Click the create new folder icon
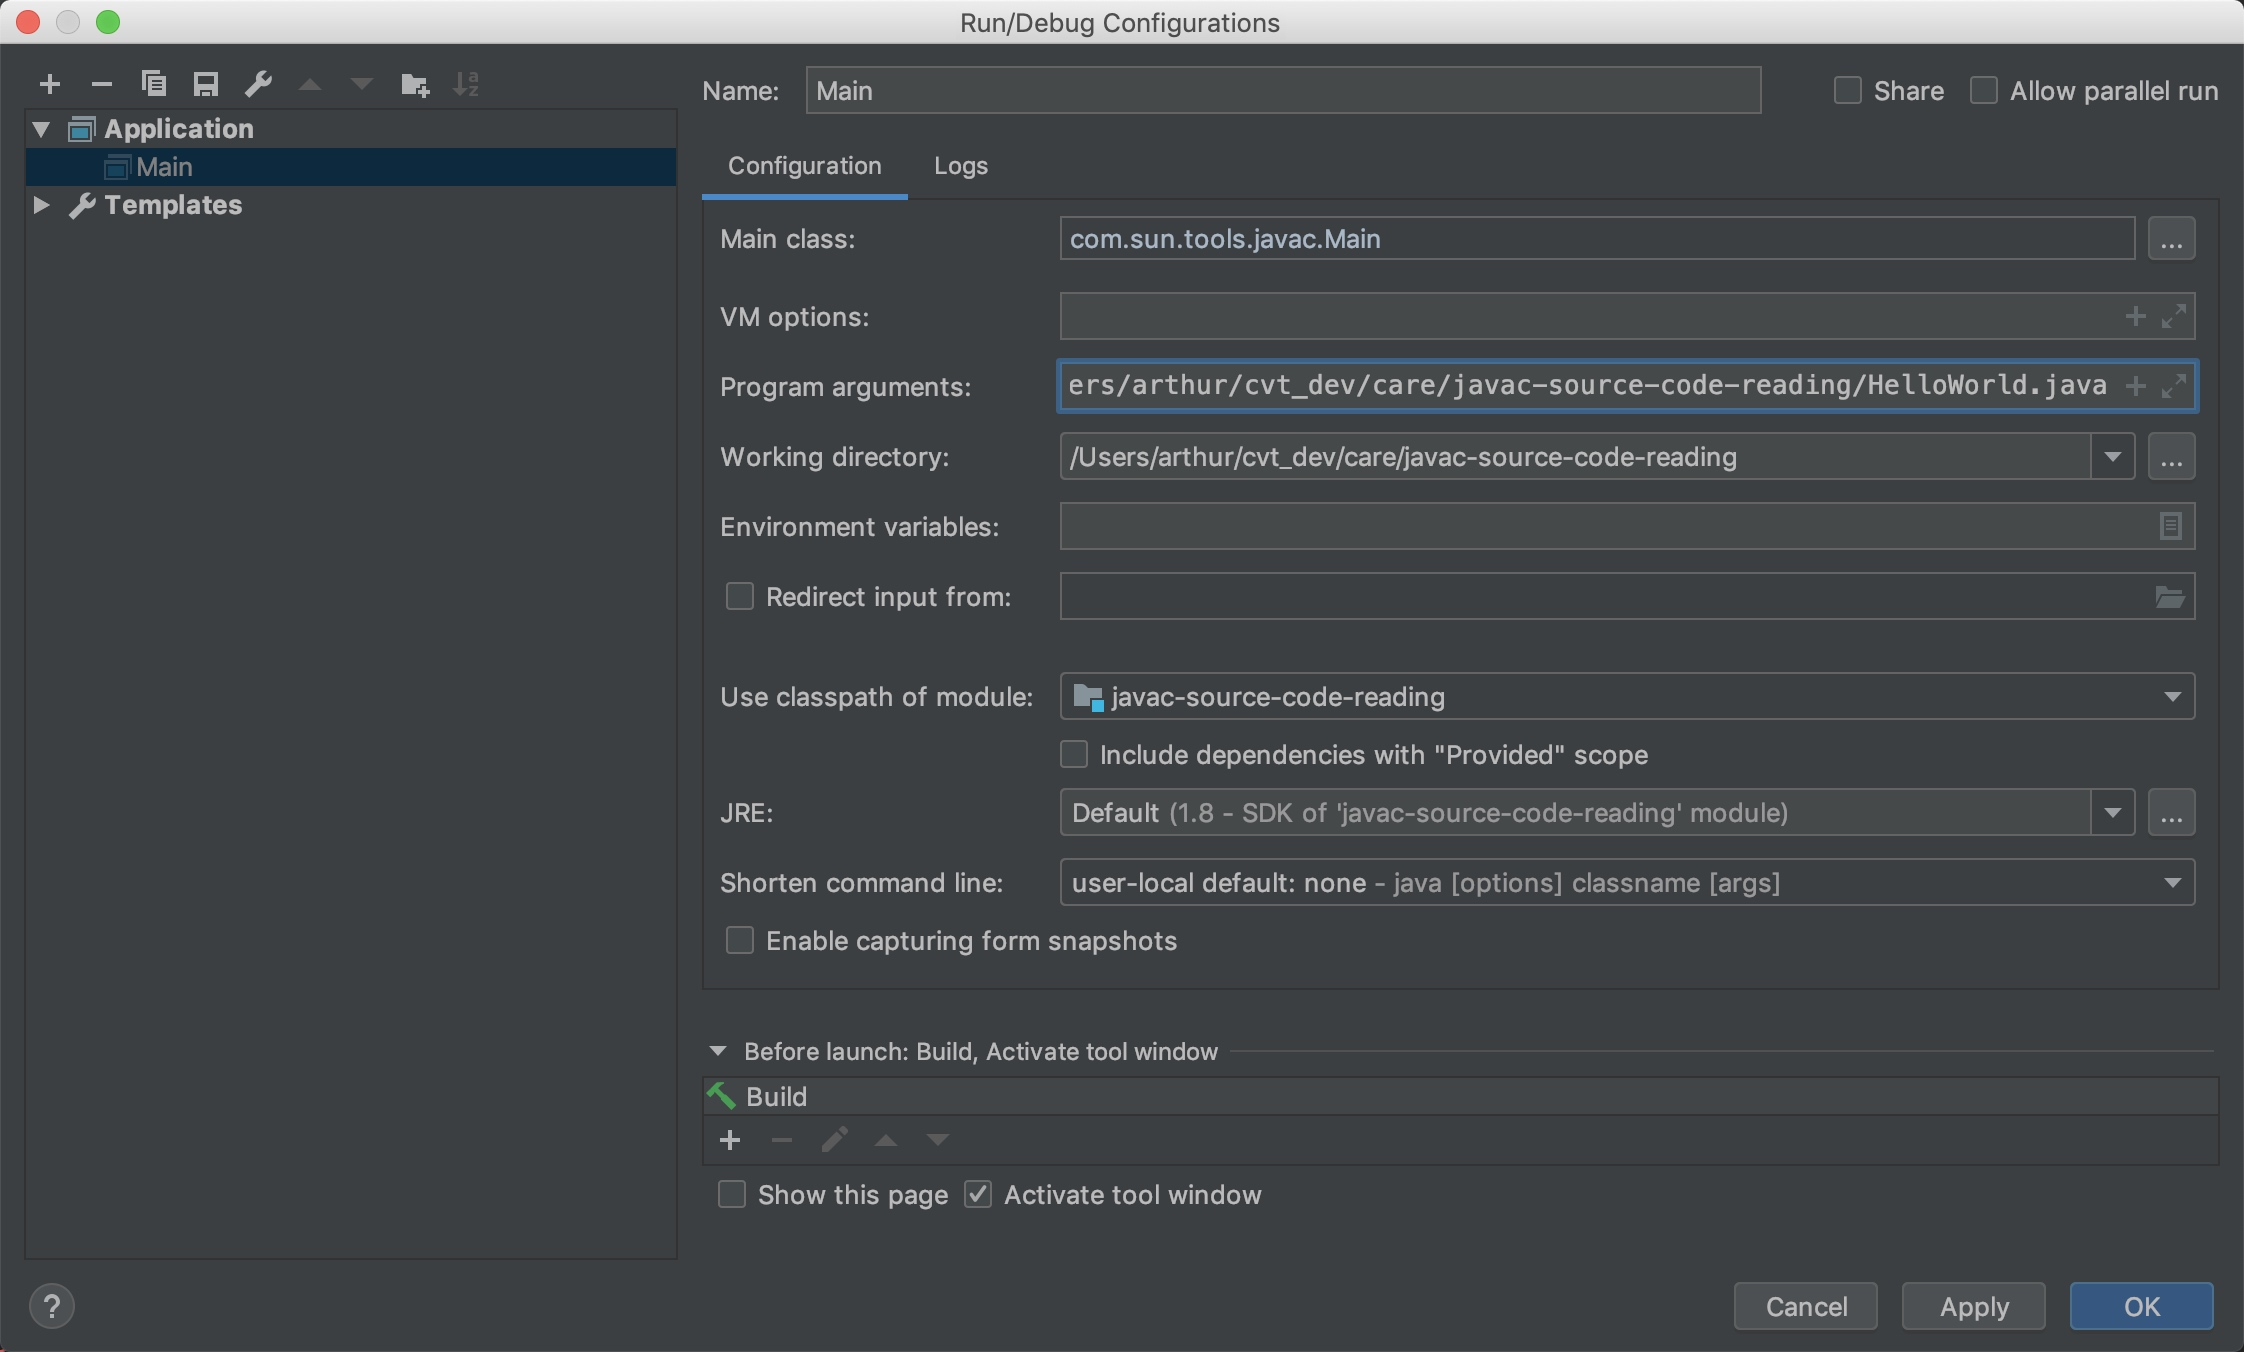This screenshot has width=2244, height=1352. coord(414,85)
